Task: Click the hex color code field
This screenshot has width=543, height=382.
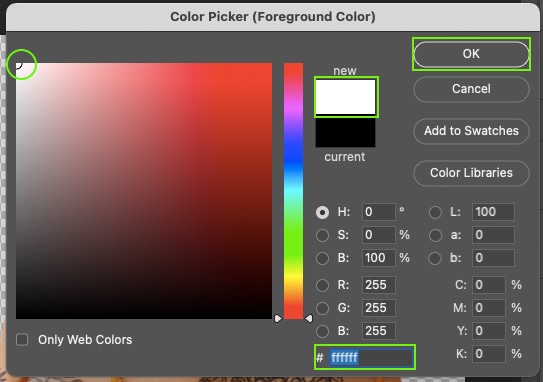Action: tap(370, 357)
